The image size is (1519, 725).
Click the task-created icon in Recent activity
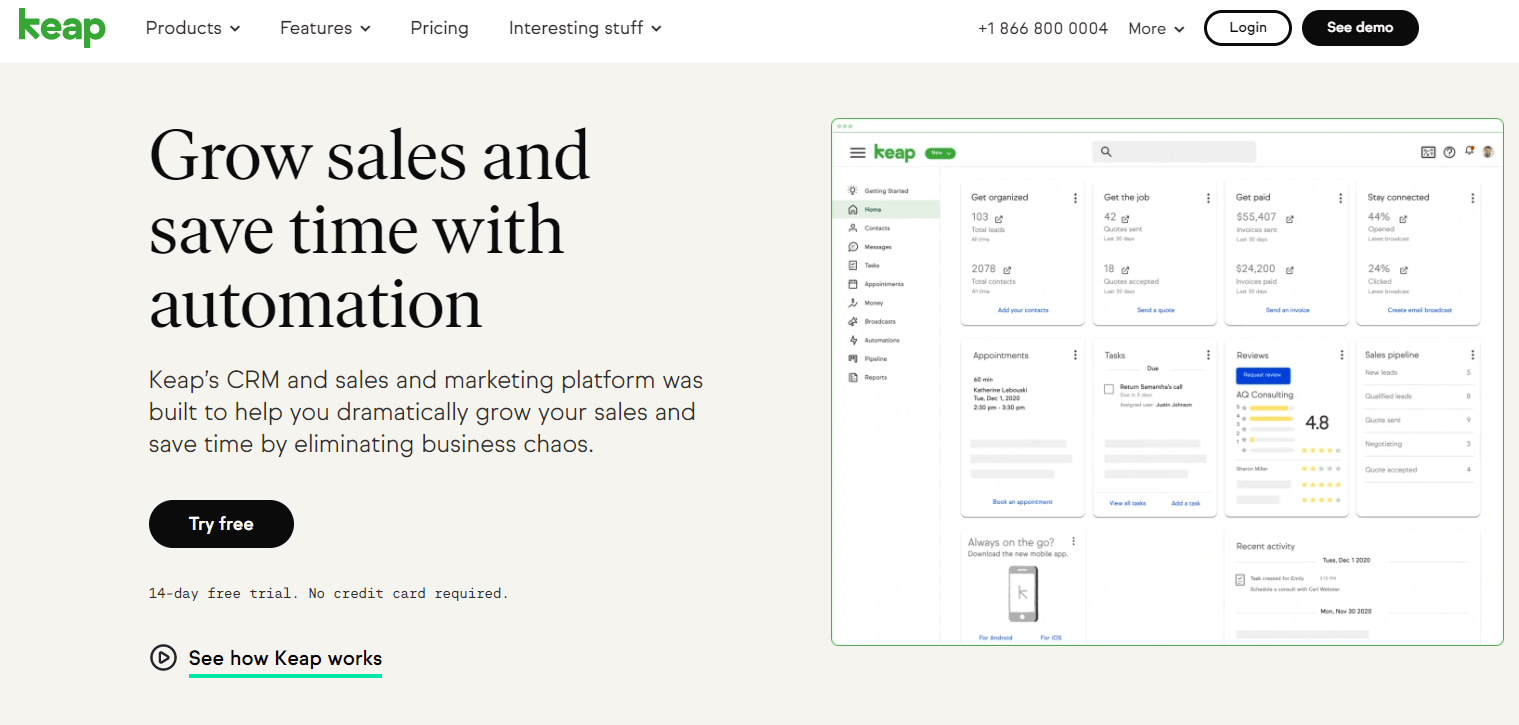[1241, 579]
